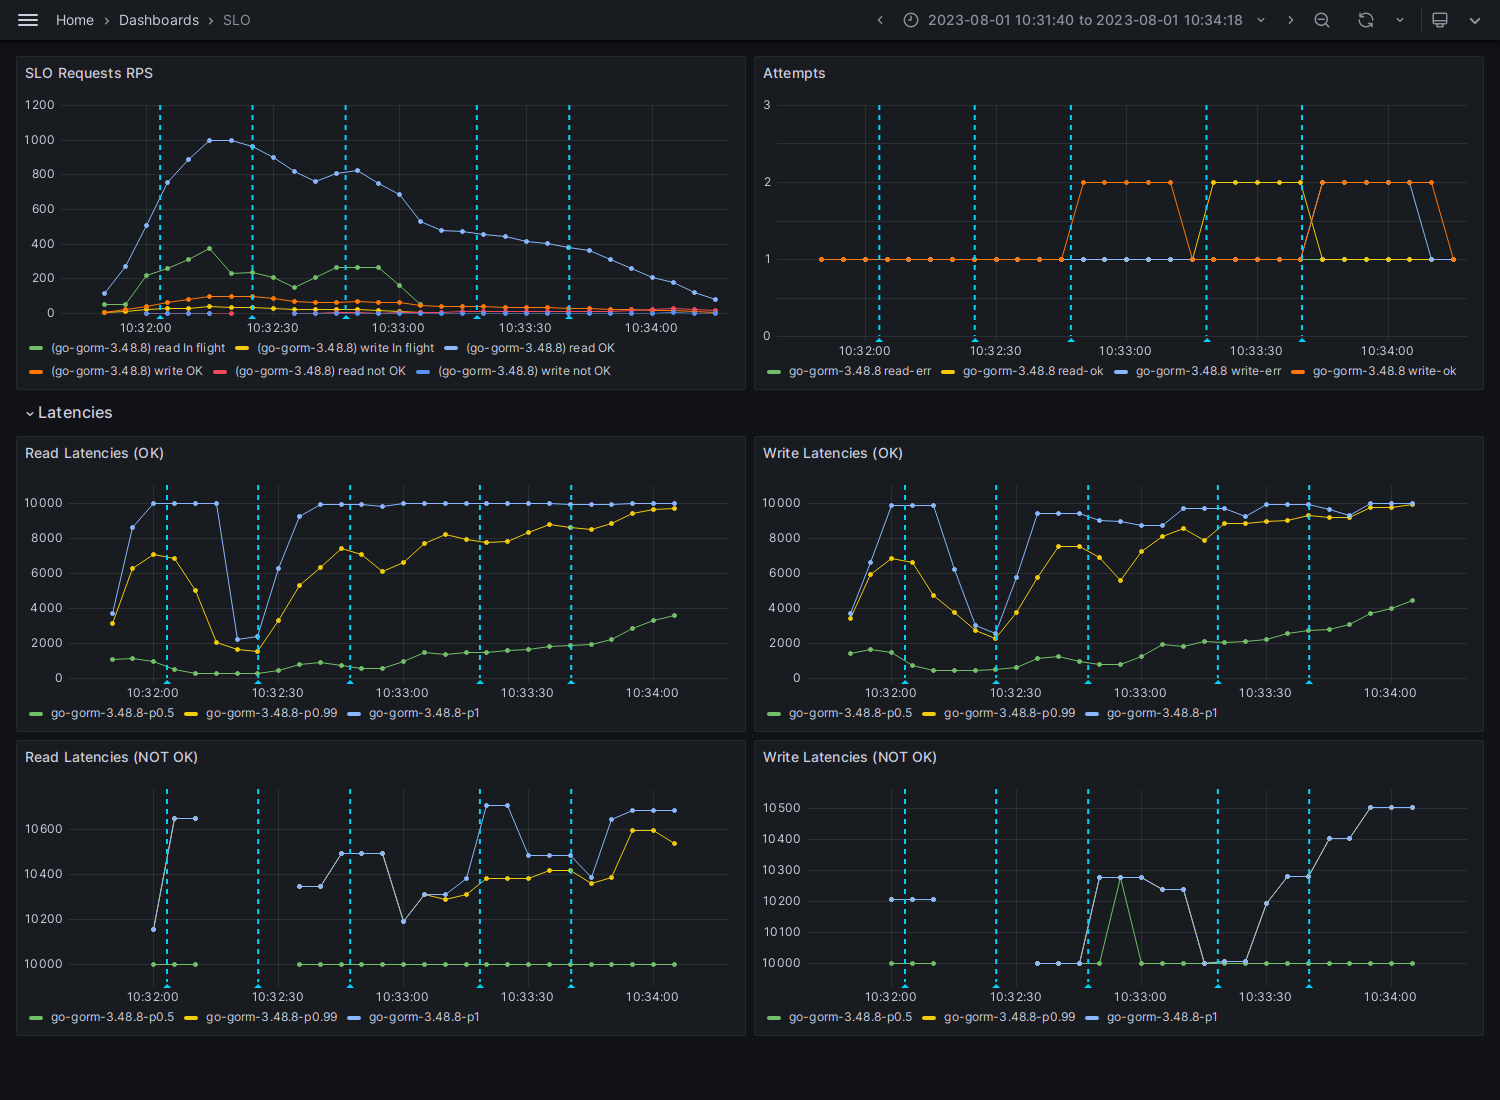Toggle p0.99 in Read Latencies (NOT OK) legend
Screen dimensions: 1500x1100
pos(271,1017)
